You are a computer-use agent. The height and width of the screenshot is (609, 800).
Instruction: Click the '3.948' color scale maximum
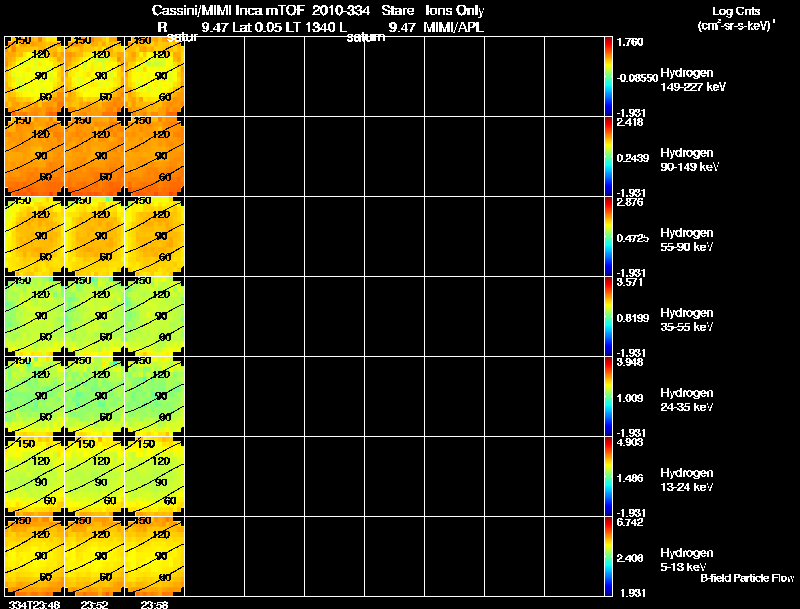[630, 362]
